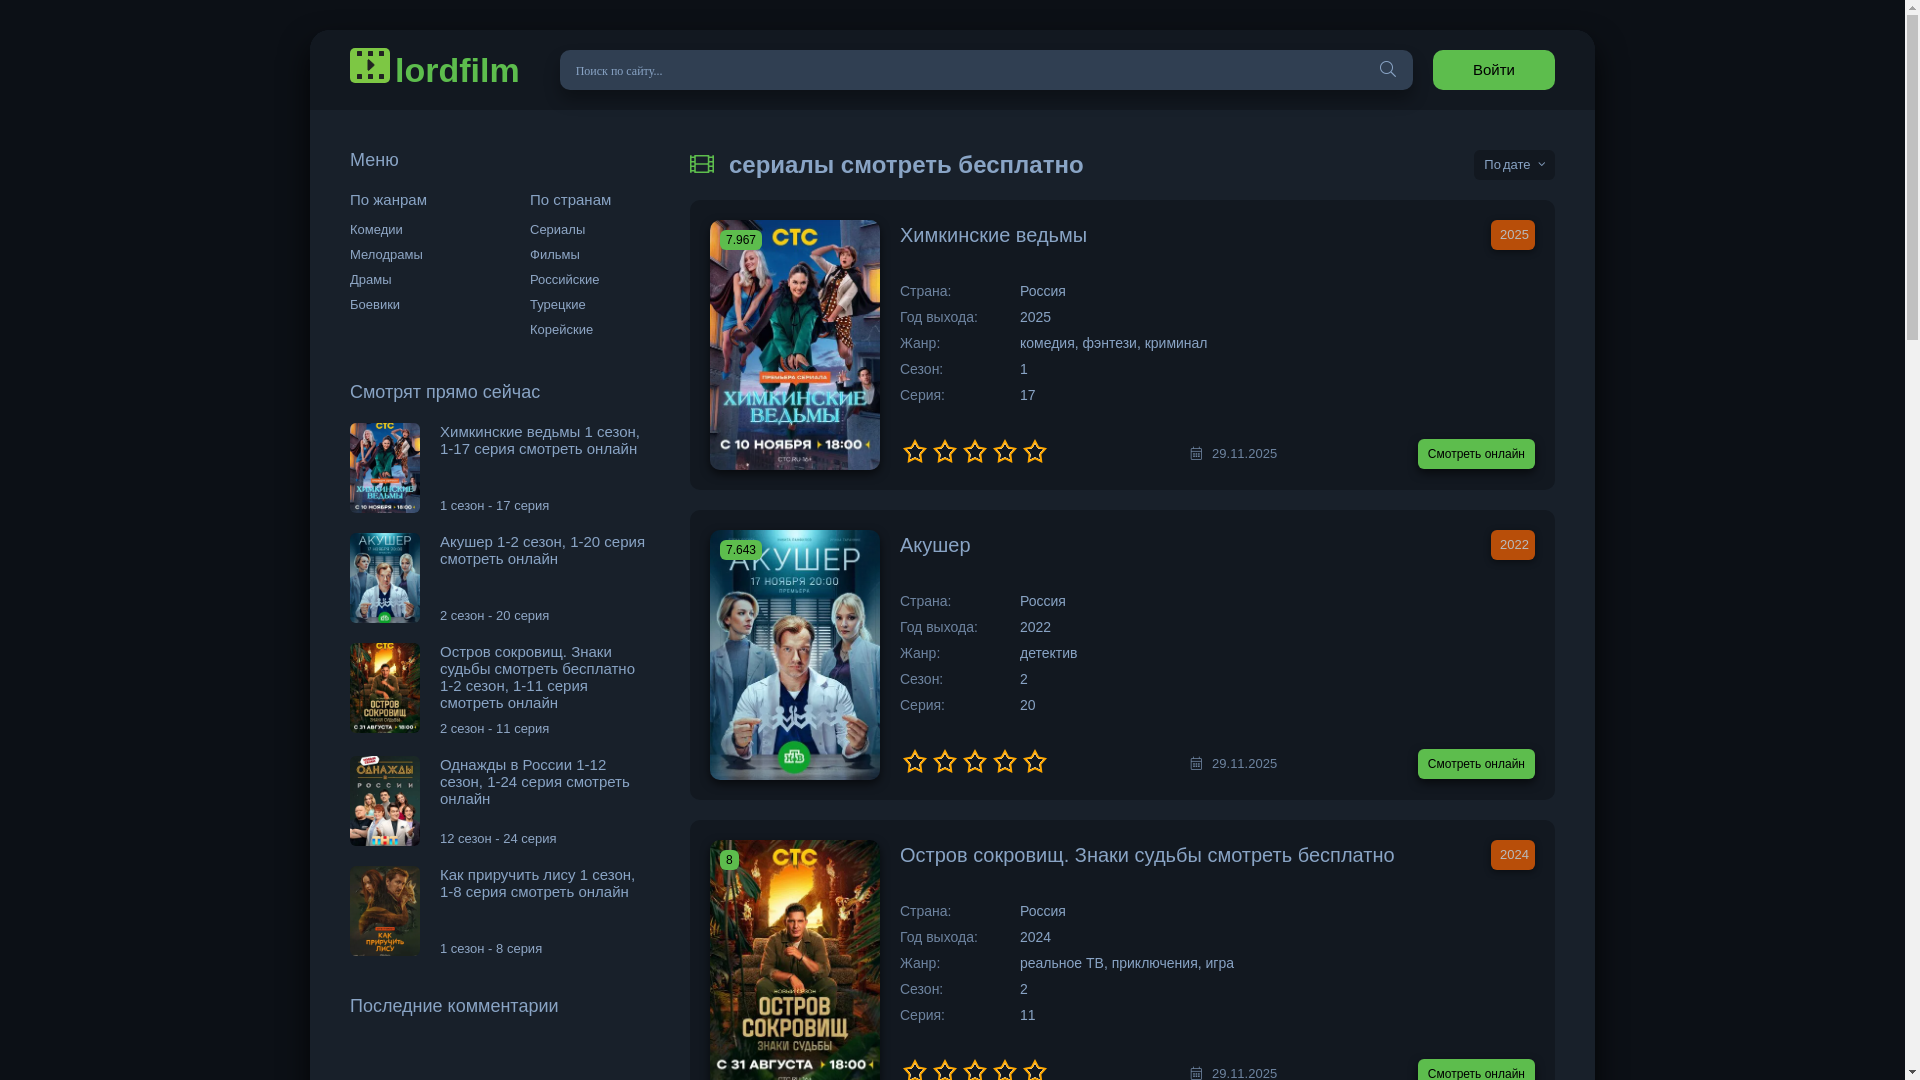Open the Комедии genre menu item
This screenshot has width=1920, height=1080.
pos(376,230)
